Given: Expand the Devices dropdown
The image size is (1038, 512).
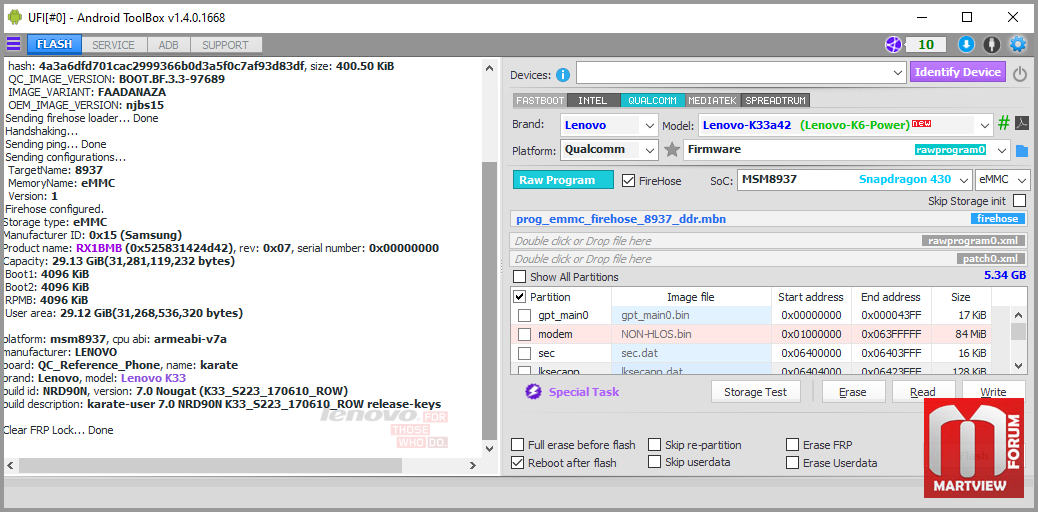Looking at the screenshot, I should (898, 73).
